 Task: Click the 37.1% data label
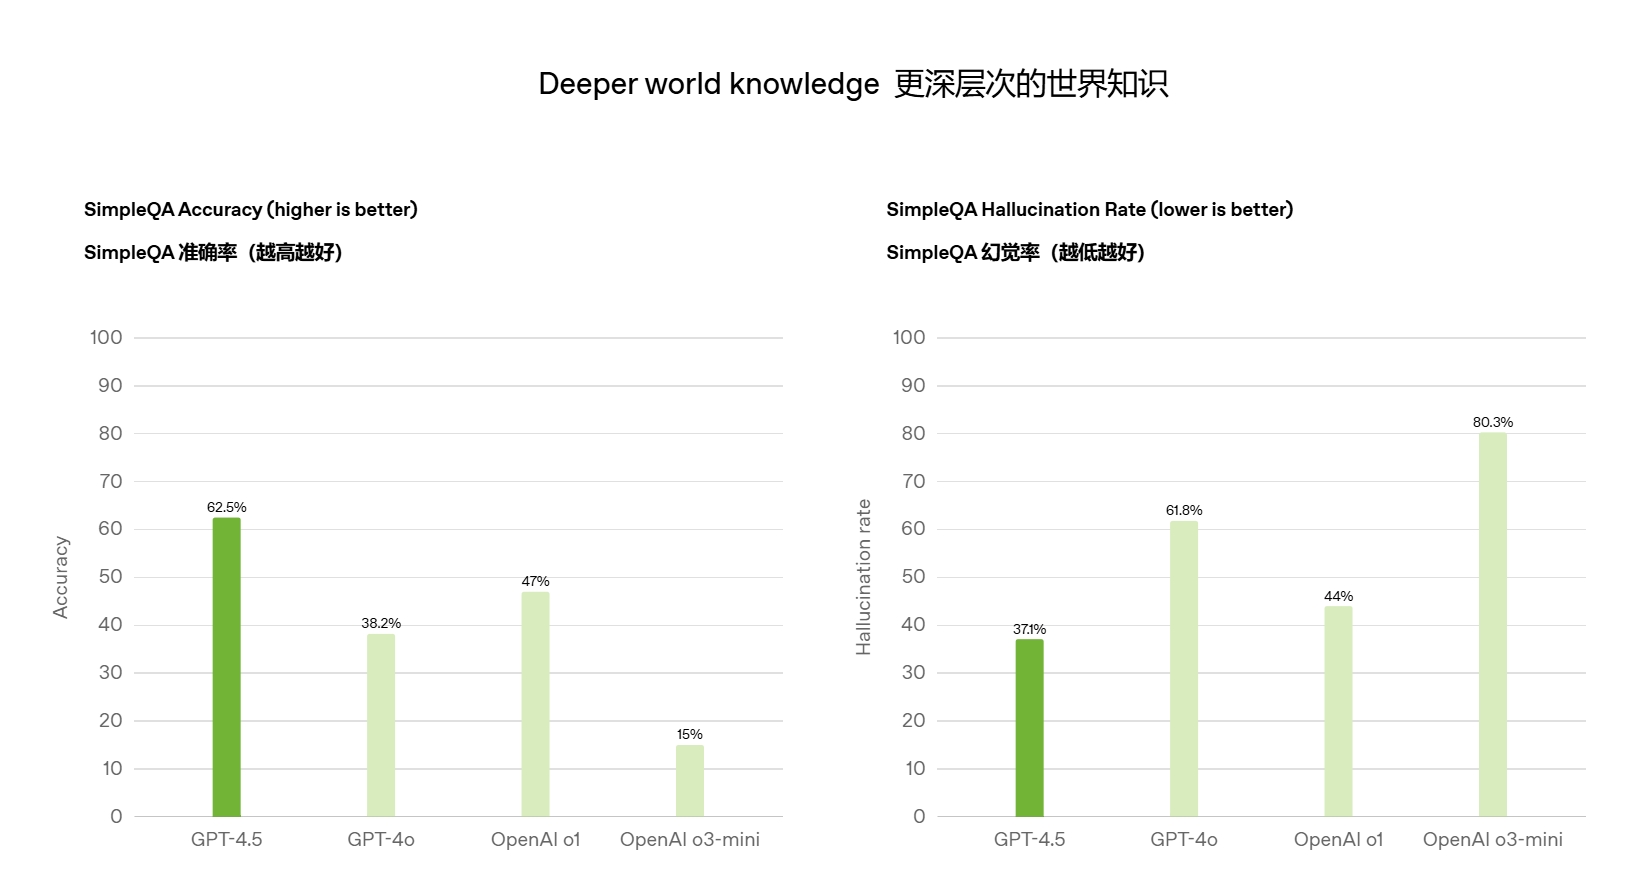tap(1029, 629)
